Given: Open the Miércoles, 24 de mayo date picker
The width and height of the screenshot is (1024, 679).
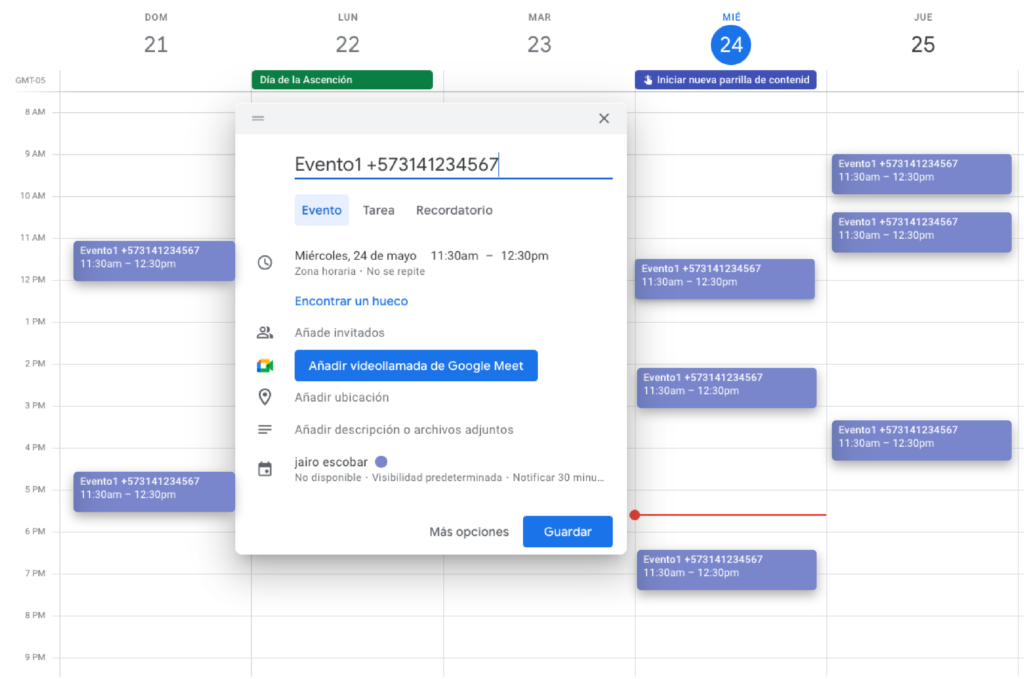Looking at the screenshot, I should click(x=355, y=256).
